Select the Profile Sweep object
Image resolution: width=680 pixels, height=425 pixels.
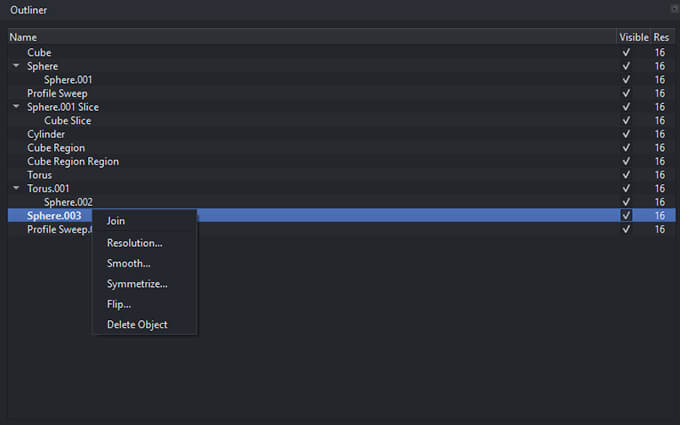tap(57, 93)
